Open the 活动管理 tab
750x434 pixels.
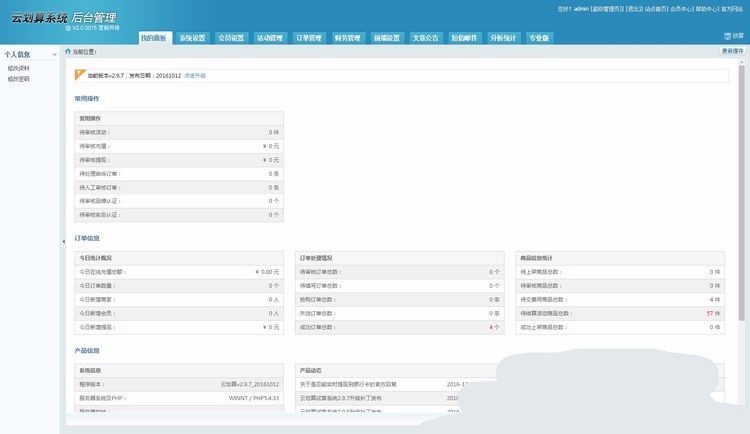tap(270, 38)
